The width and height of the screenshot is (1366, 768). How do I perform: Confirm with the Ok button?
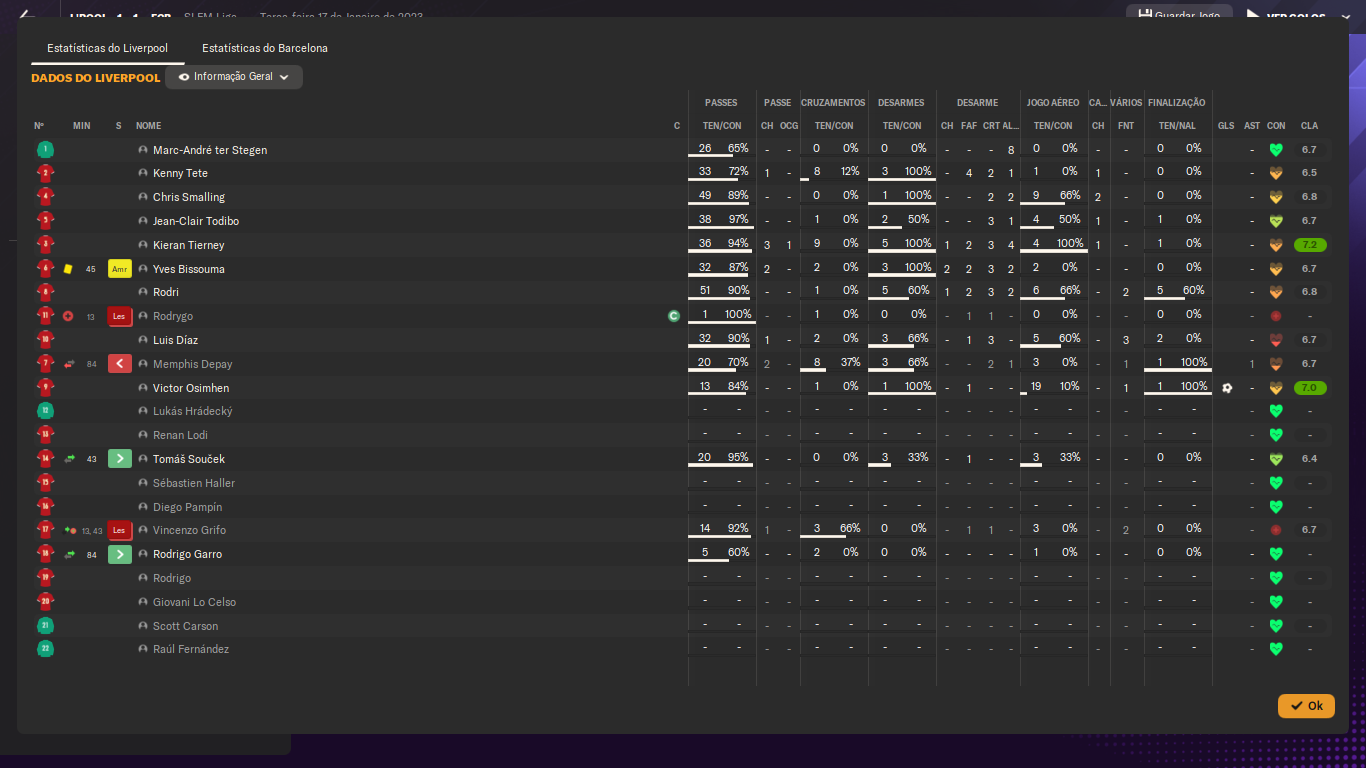pos(1306,706)
